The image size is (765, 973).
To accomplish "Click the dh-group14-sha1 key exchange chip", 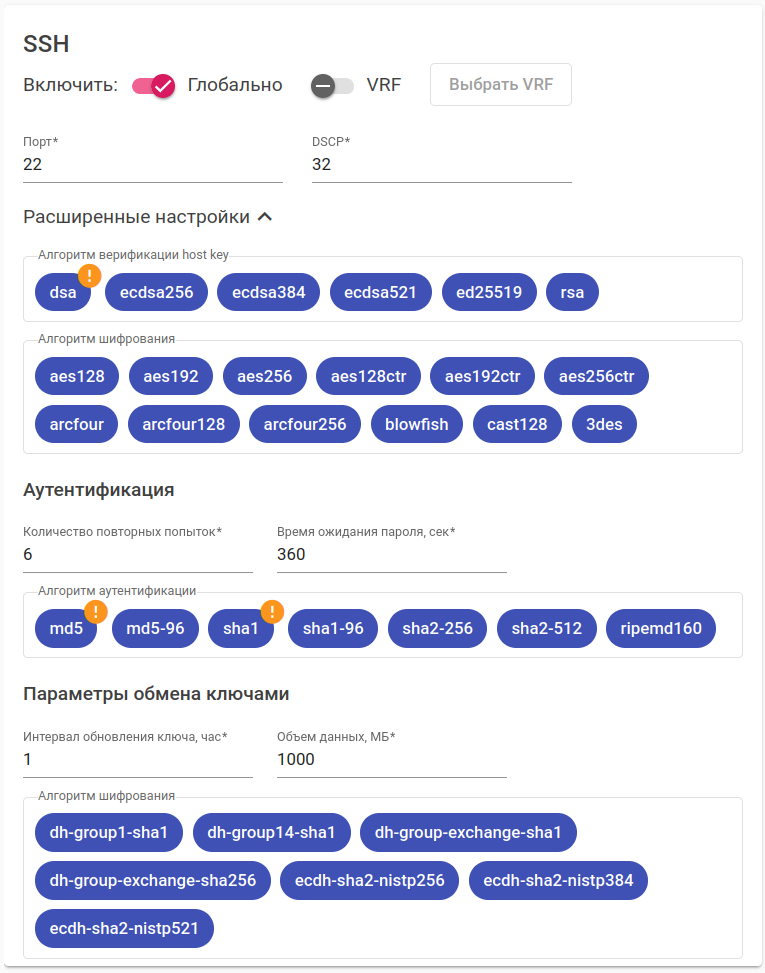I will click(x=272, y=832).
